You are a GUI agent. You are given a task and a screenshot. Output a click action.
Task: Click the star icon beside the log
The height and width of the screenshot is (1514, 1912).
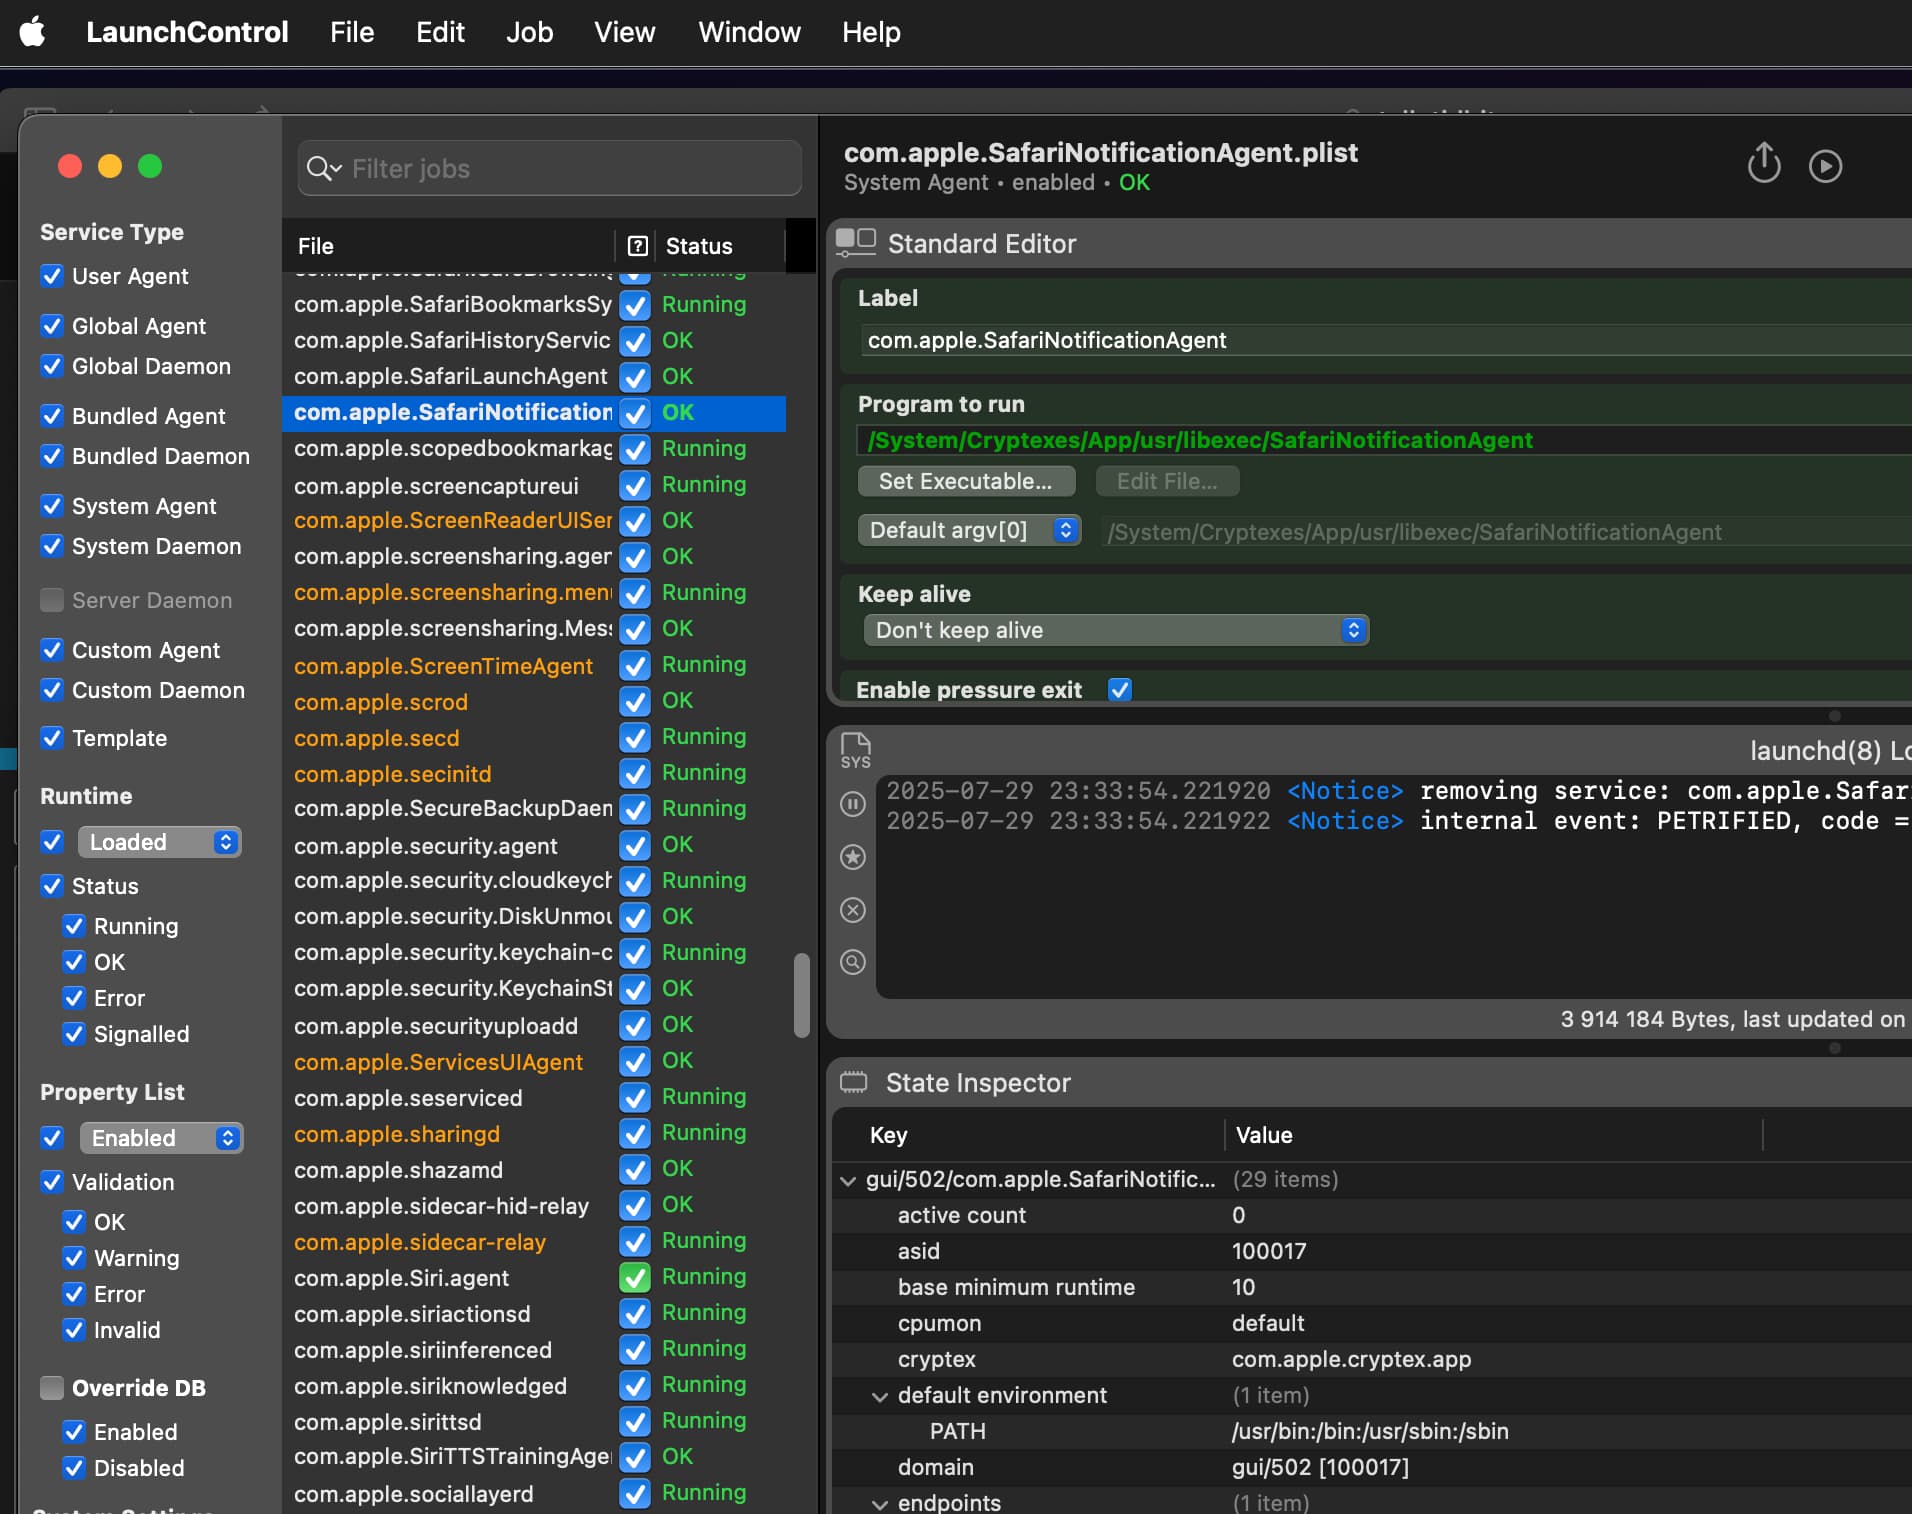pyautogui.click(x=852, y=858)
